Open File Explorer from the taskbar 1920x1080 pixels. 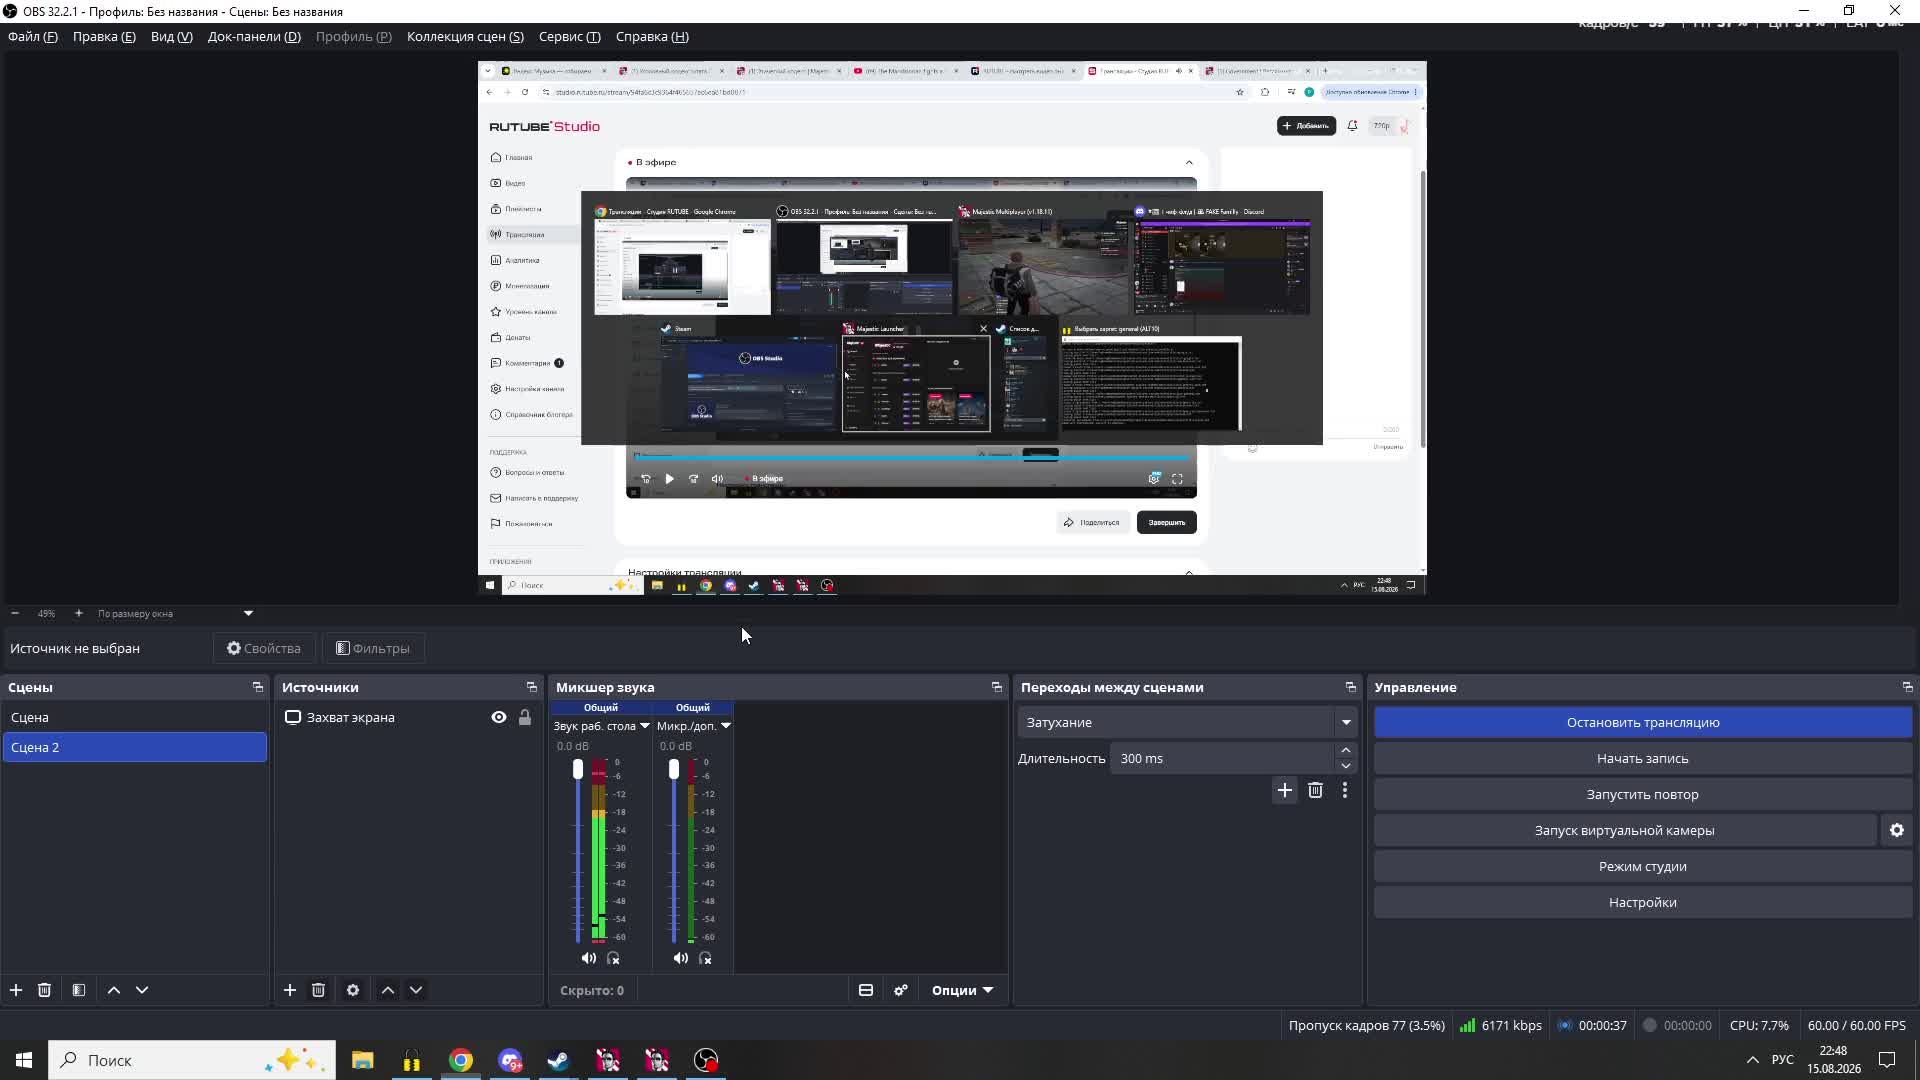(x=363, y=1060)
